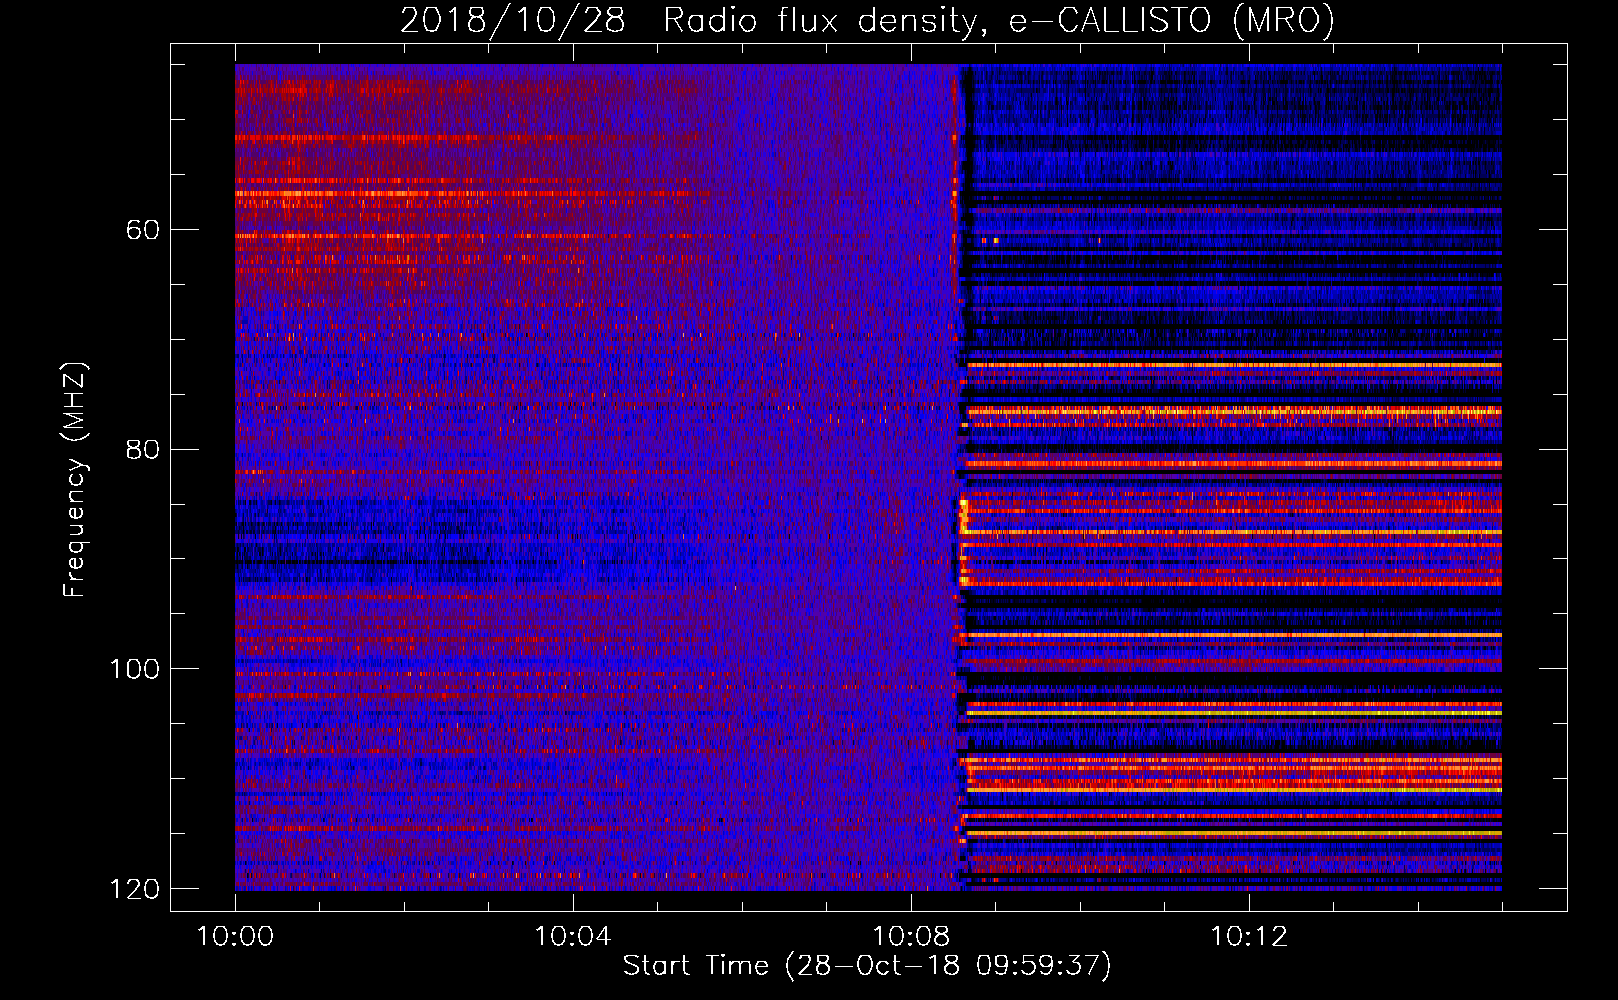Click the 120 frequency tick label
1618x1000 pixels.
click(135, 889)
